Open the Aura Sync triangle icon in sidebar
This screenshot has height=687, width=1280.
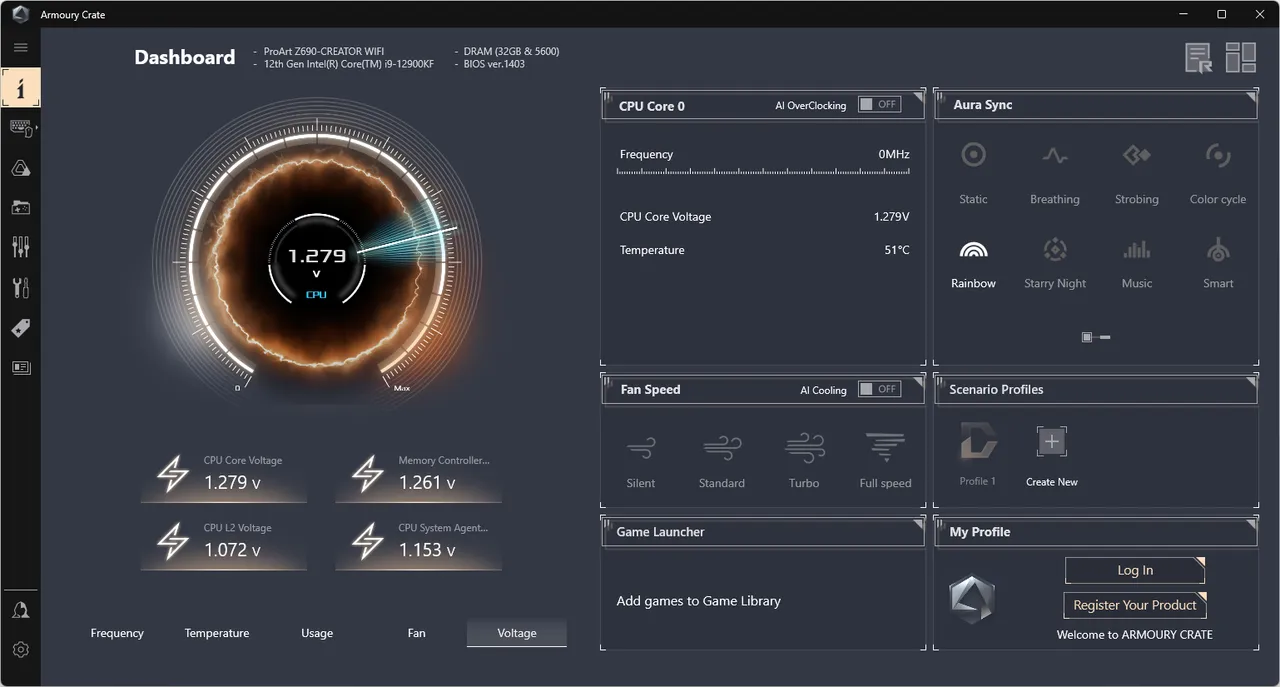[x=20, y=168]
